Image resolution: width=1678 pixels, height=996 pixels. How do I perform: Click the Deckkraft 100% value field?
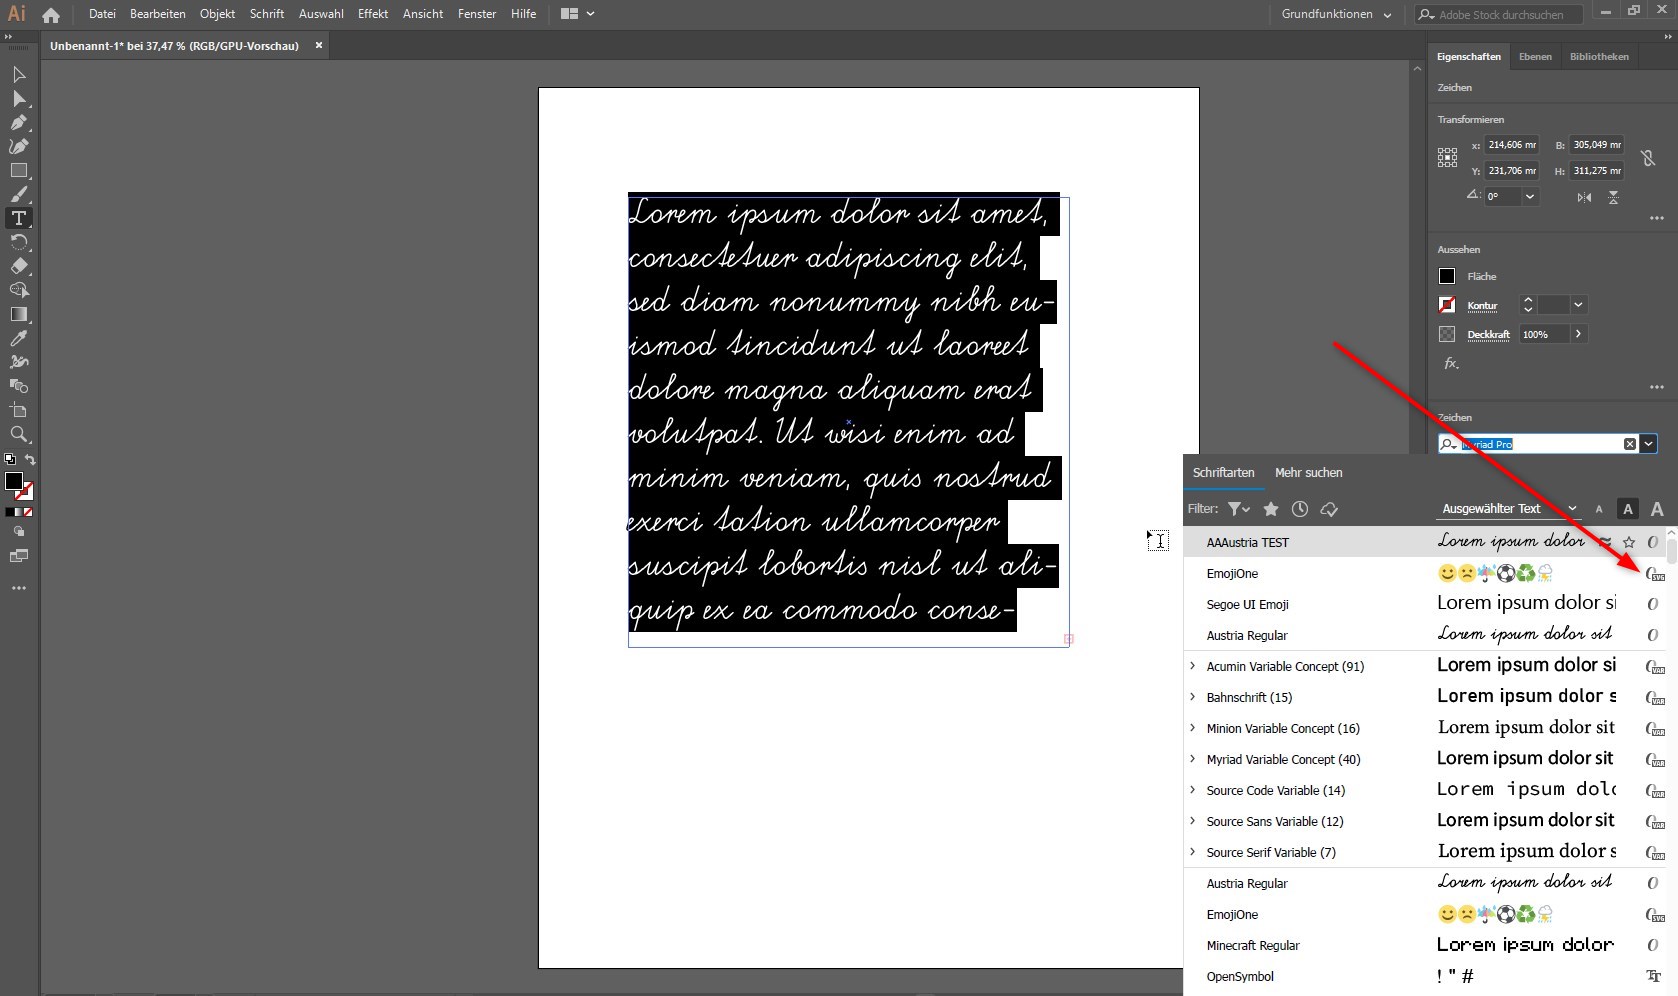[x=1545, y=334]
